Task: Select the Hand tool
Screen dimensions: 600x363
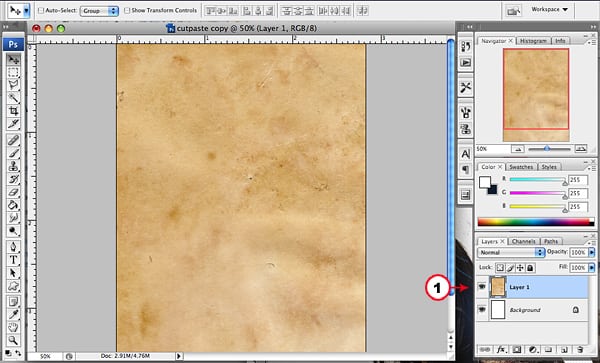Action: pos(13,327)
